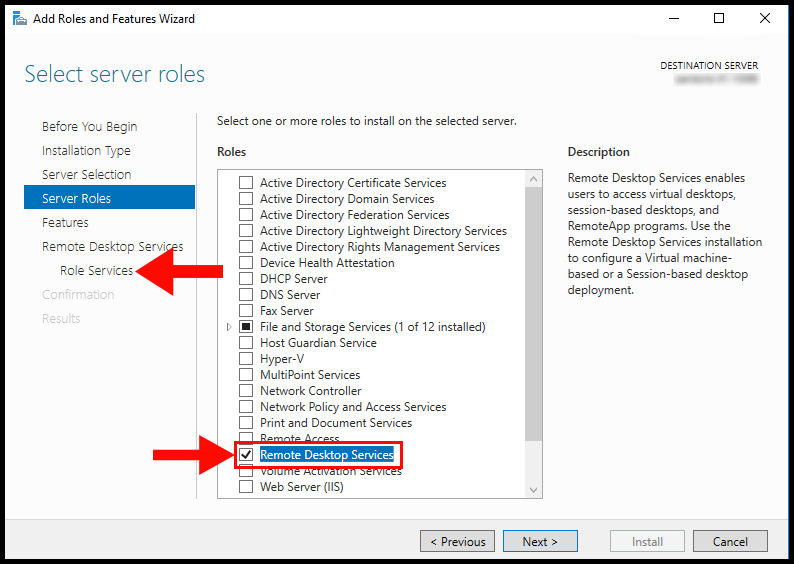Select the Hyper-V role label
This screenshot has width=794, height=564.
tap(282, 359)
